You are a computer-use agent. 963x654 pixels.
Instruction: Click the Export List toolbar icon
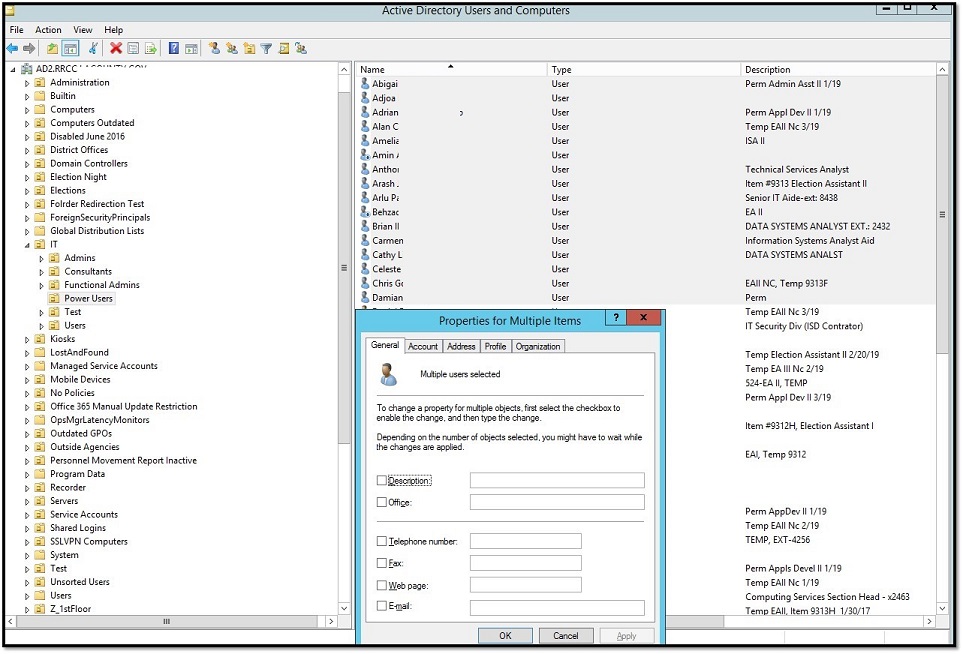[x=150, y=49]
